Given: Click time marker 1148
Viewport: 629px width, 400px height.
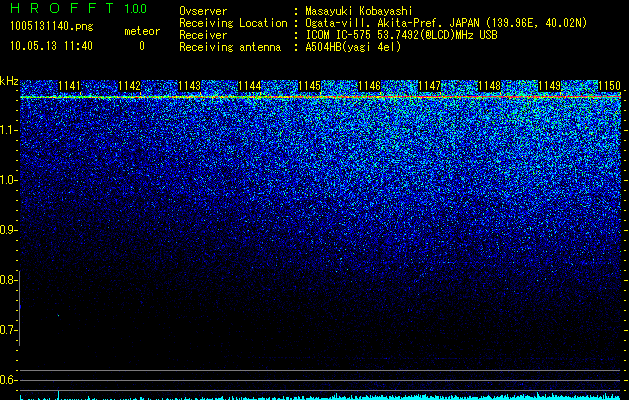Looking at the screenshot, I should pos(489,86).
